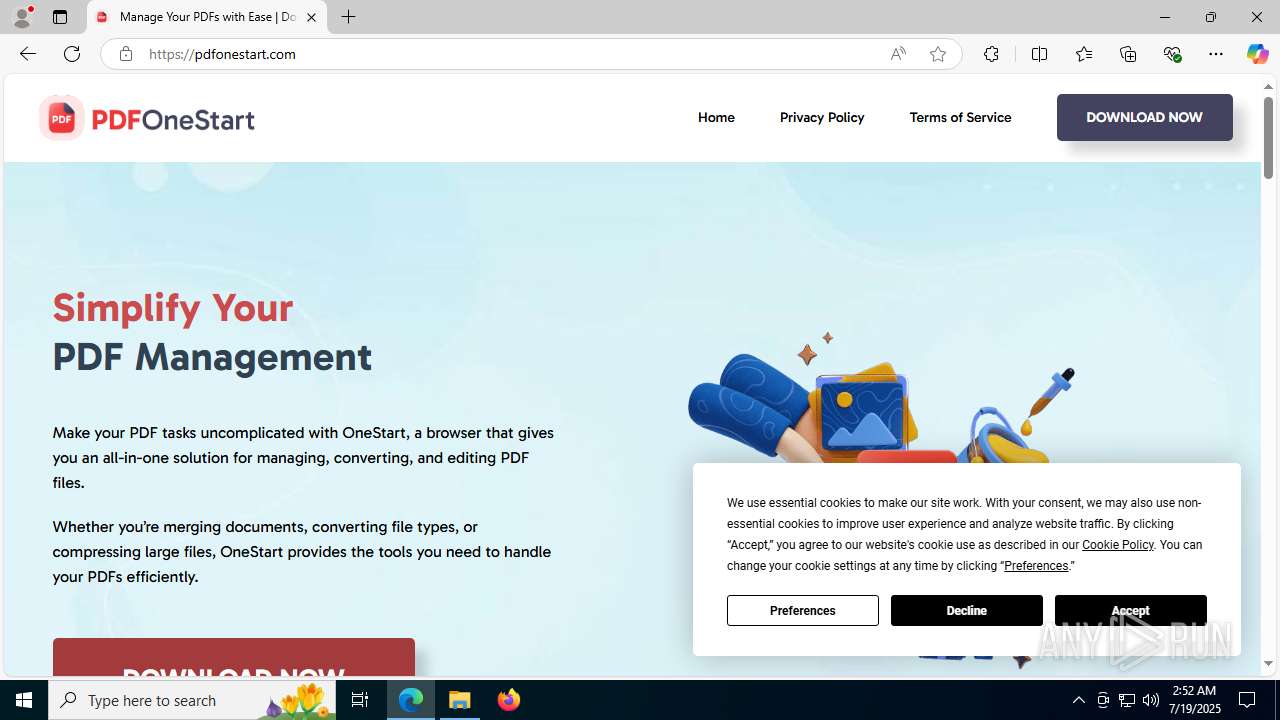Open the Edge profile icon
Viewport: 1280px width, 720px height.
[x=22, y=17]
